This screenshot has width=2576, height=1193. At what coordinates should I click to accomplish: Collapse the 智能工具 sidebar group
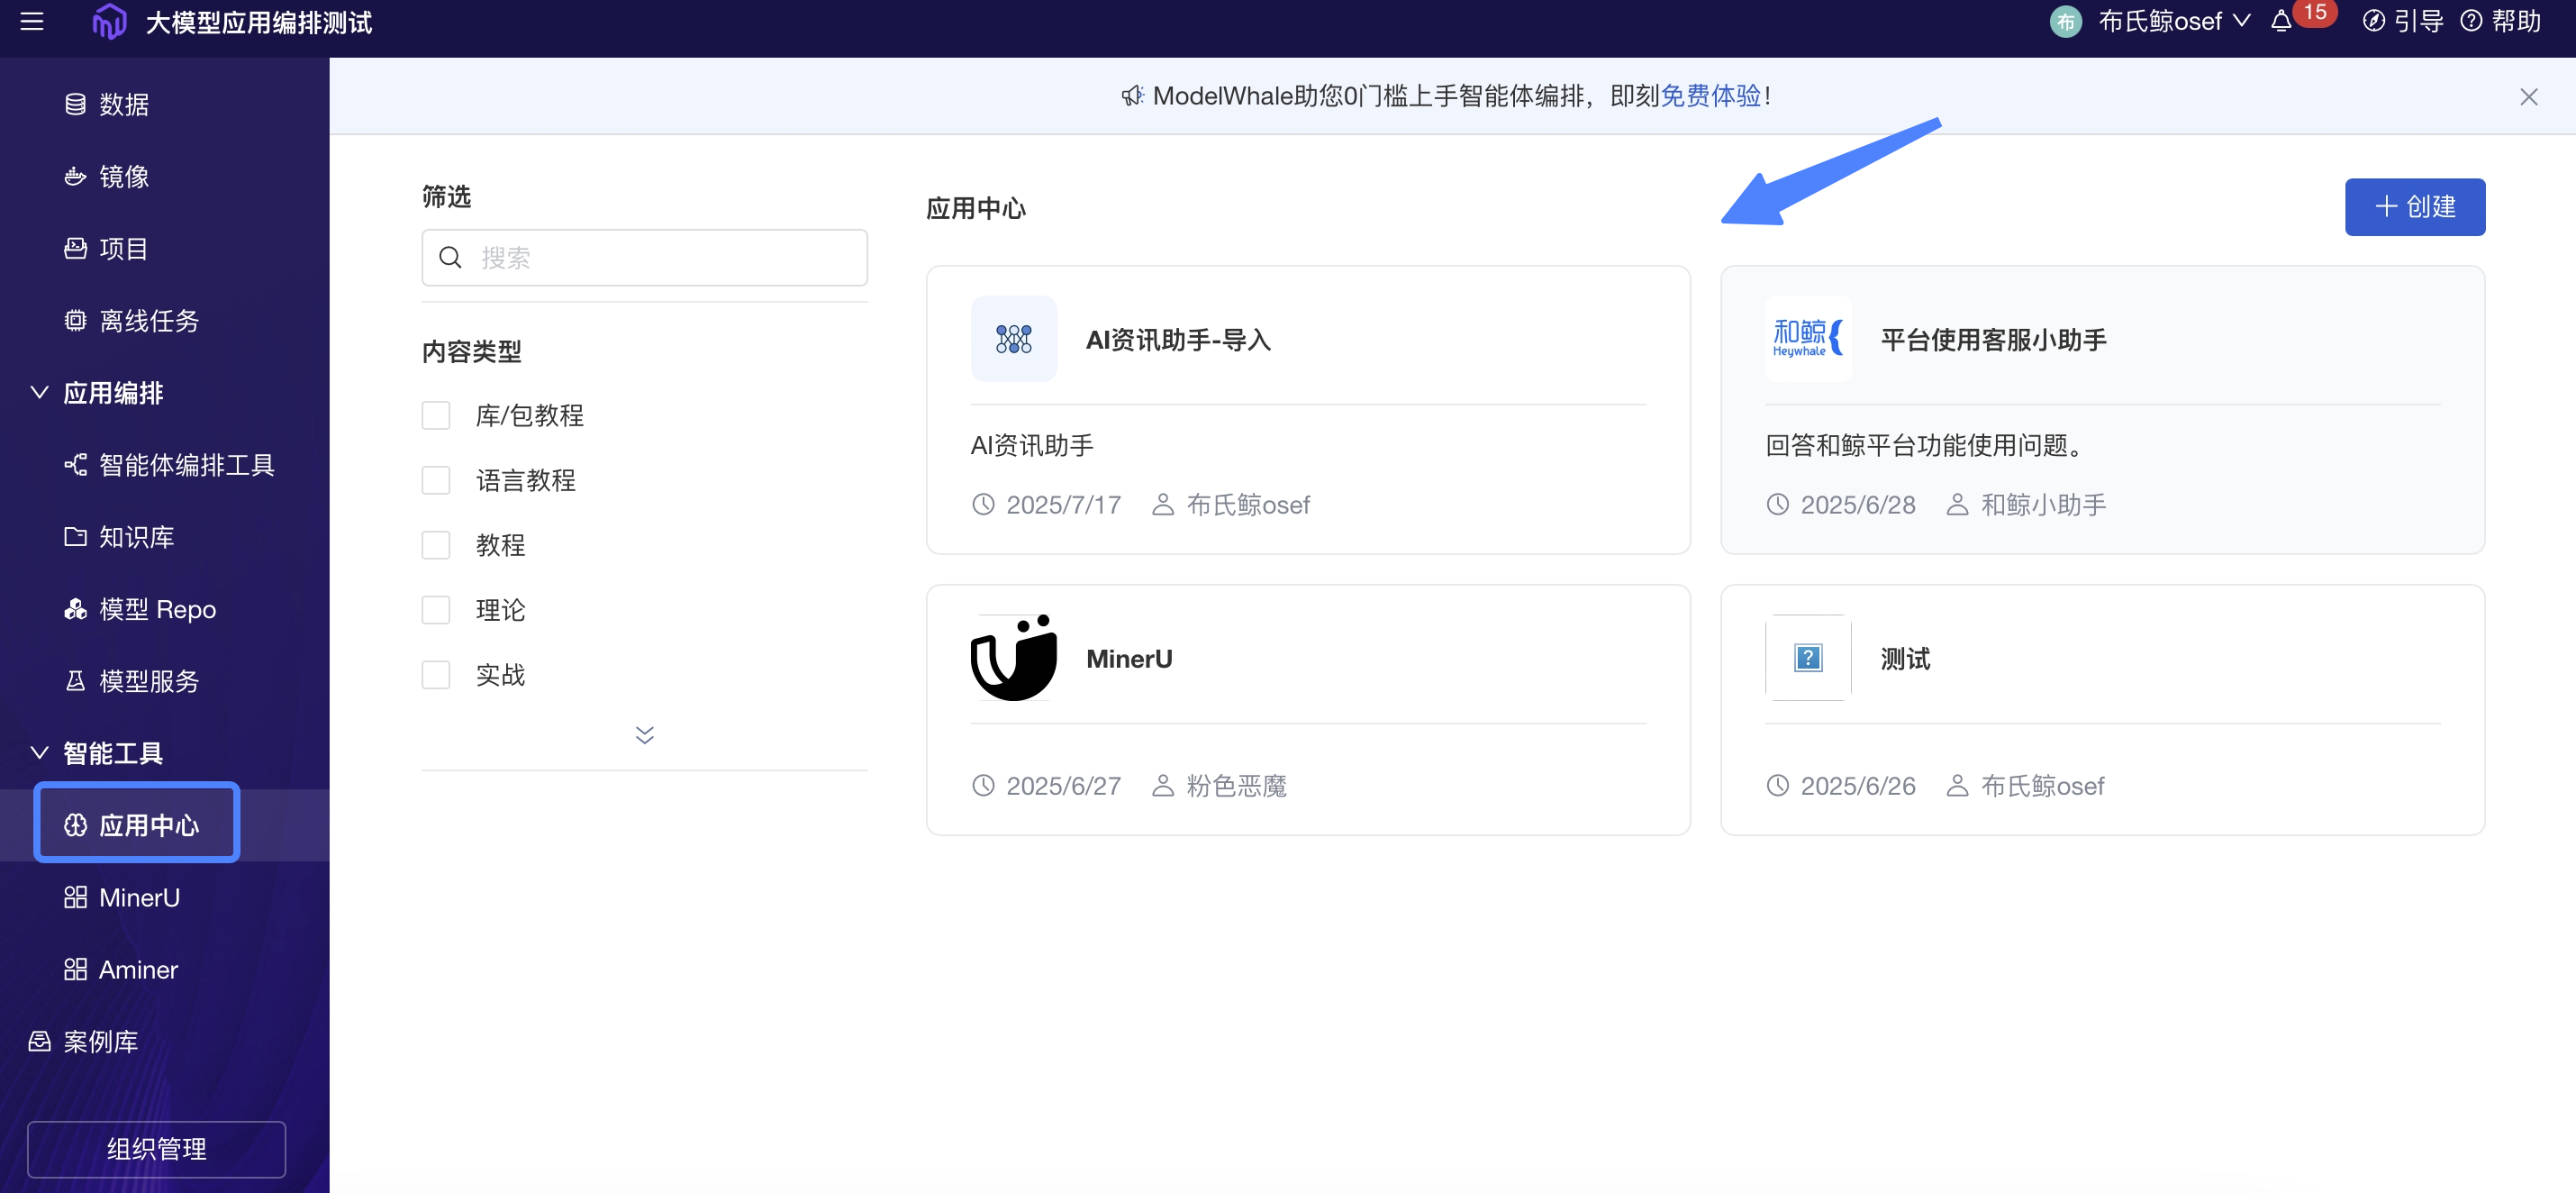coord(40,753)
